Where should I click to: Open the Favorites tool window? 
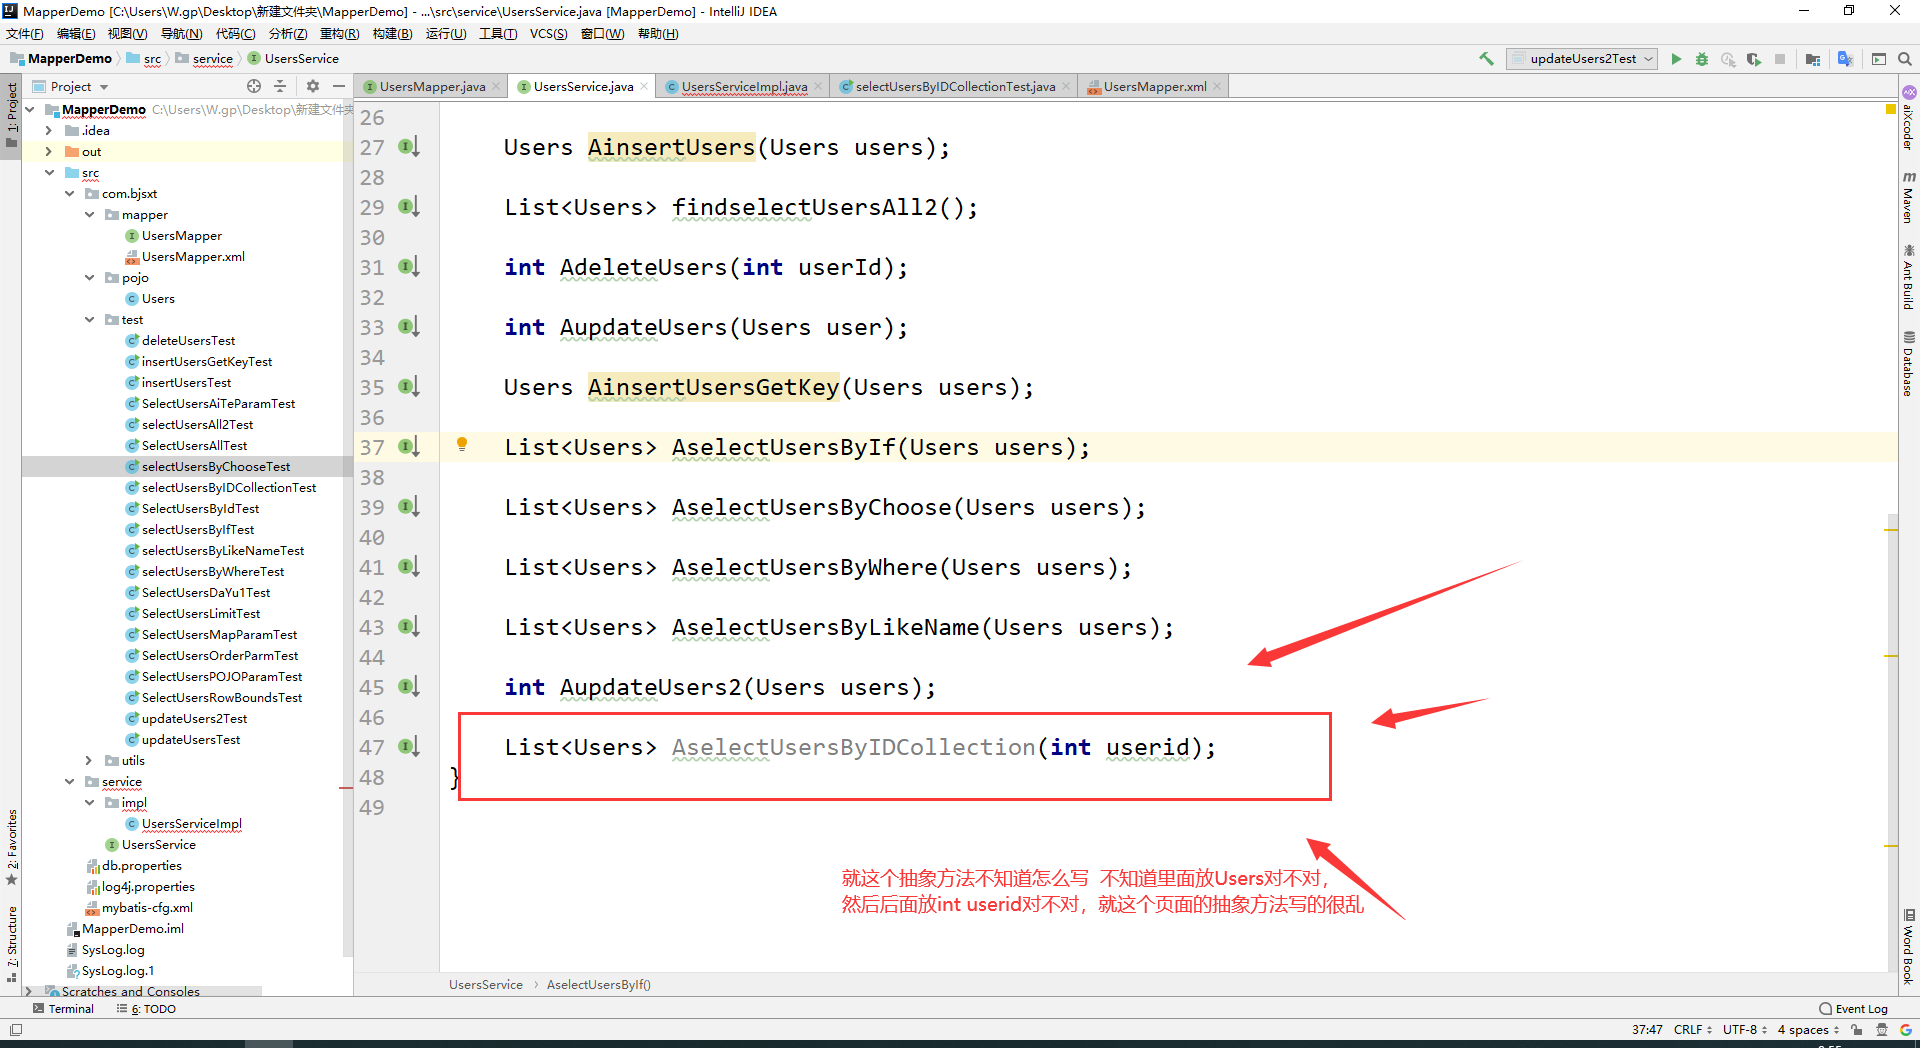point(12,847)
